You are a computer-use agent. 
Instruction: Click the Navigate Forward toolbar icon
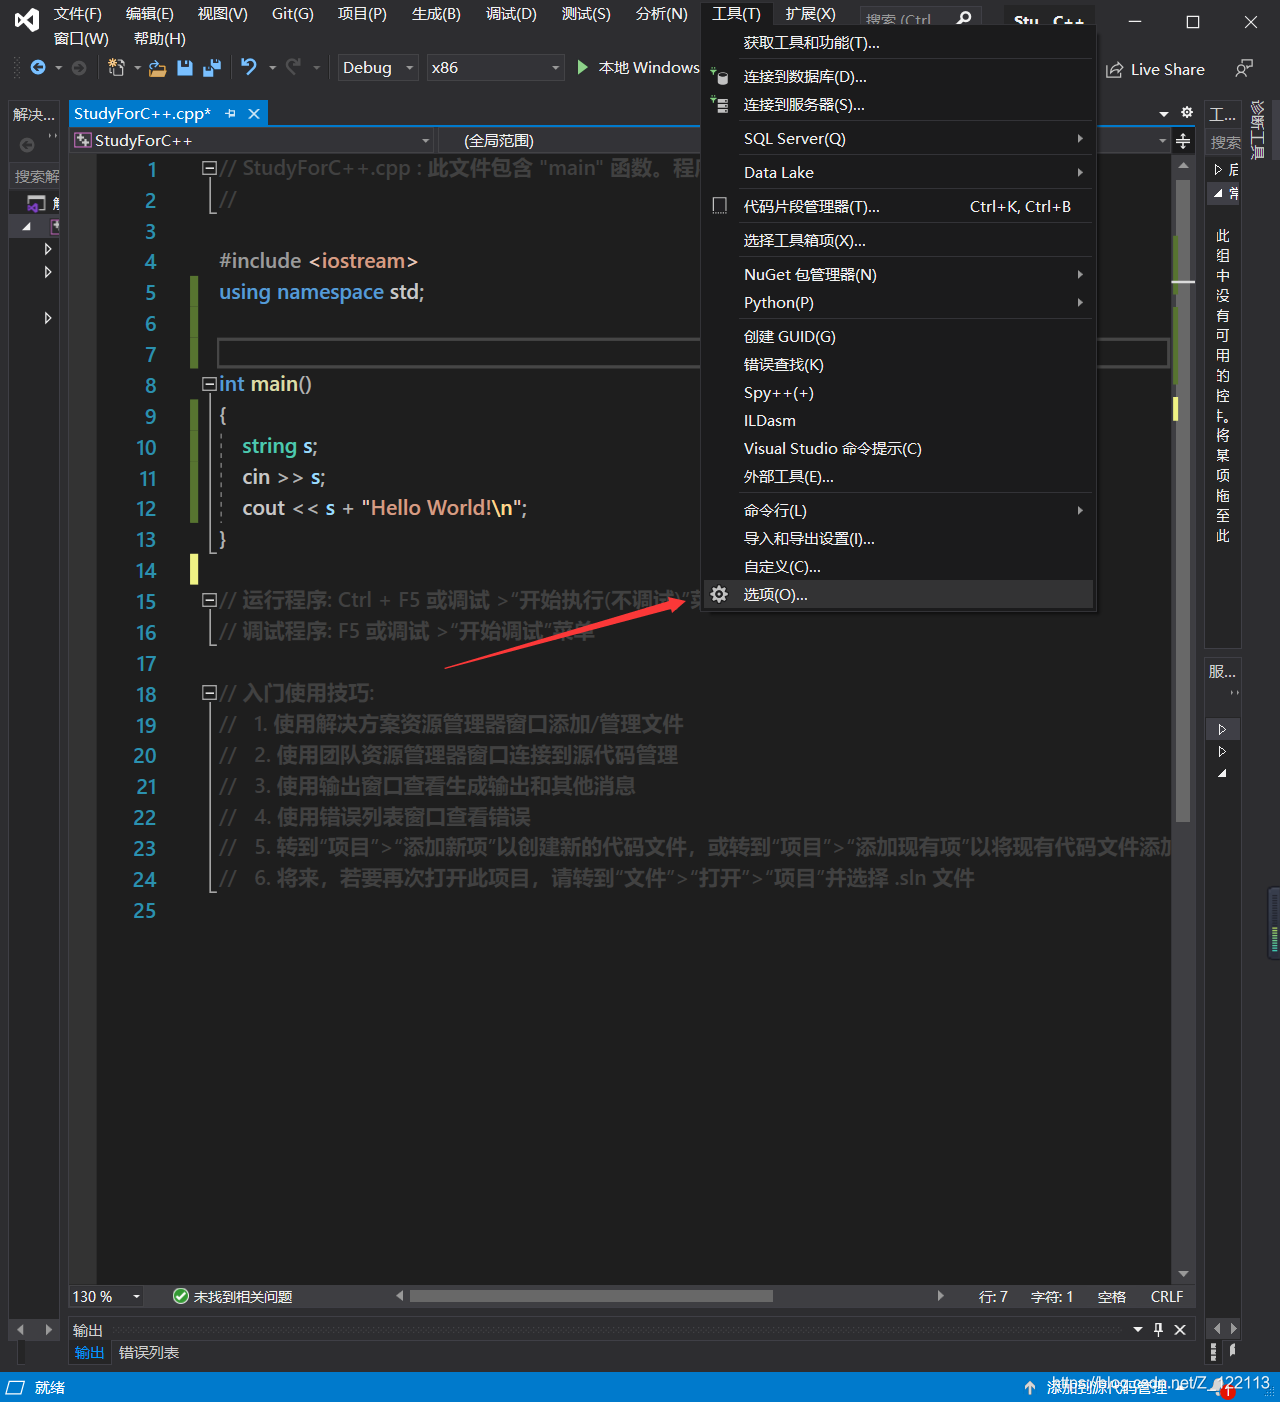point(79,67)
